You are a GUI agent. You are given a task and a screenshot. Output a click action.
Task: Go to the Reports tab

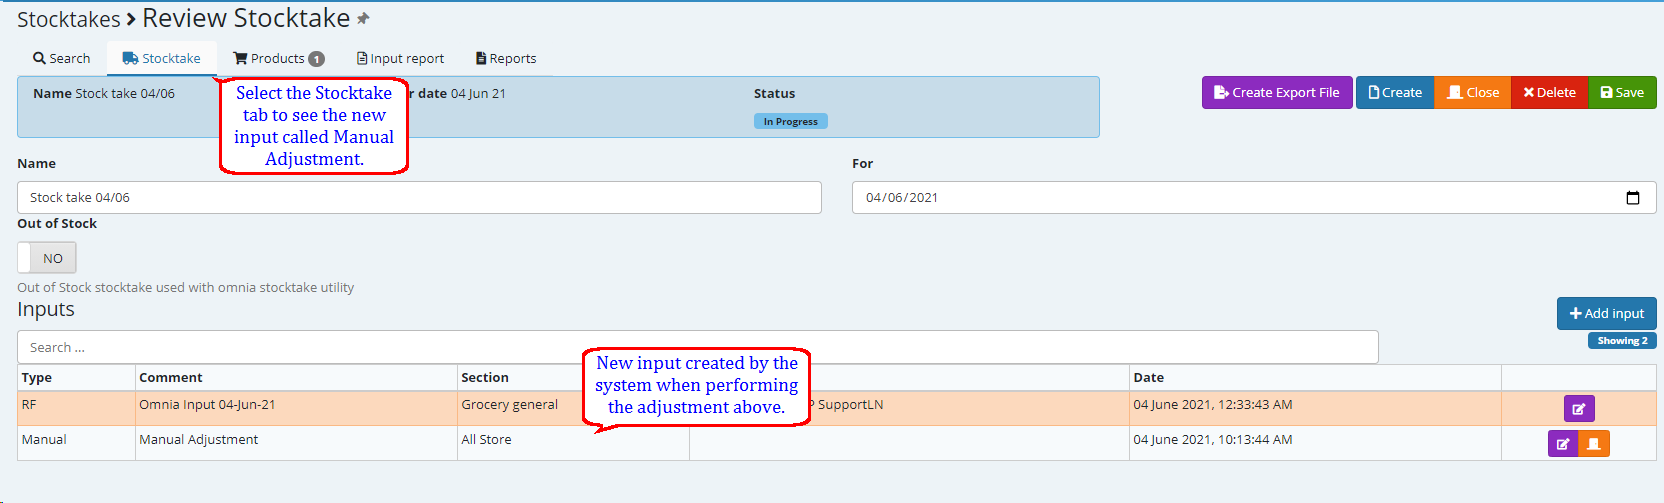pyautogui.click(x=506, y=59)
